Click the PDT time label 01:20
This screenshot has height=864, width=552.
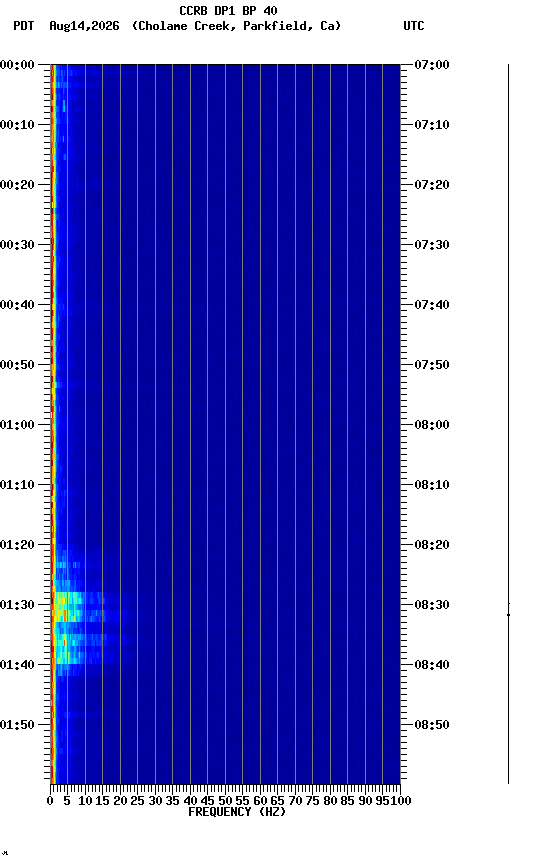click(x=17, y=546)
